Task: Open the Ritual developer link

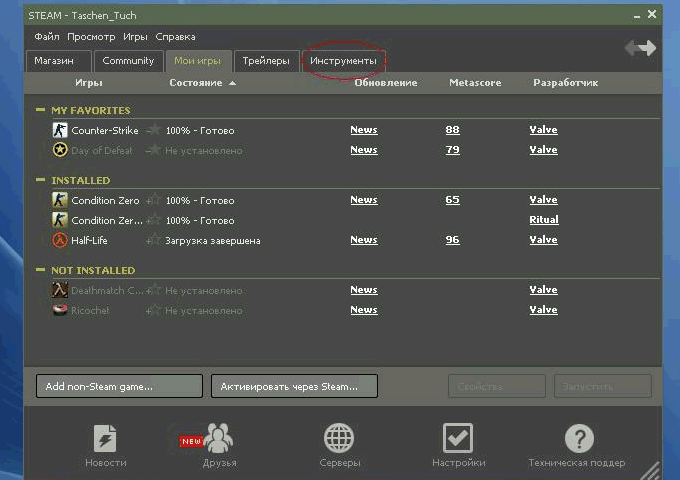Action: [544, 219]
